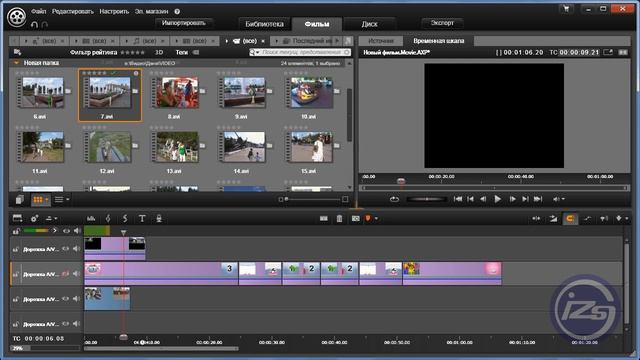The width and height of the screenshot is (640, 360).
Task: Click the trash delete clip icon
Action: point(340,219)
